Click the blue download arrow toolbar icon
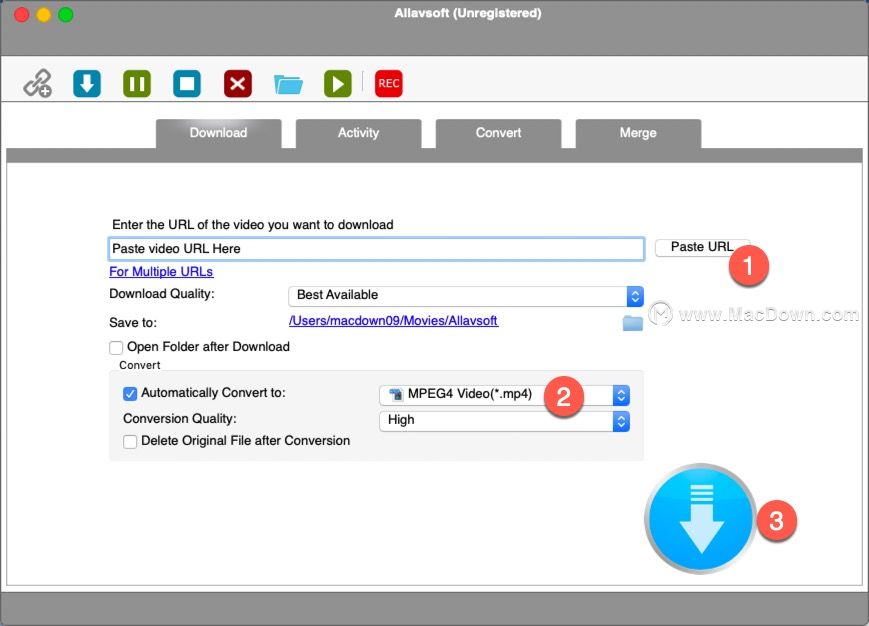 (87, 84)
